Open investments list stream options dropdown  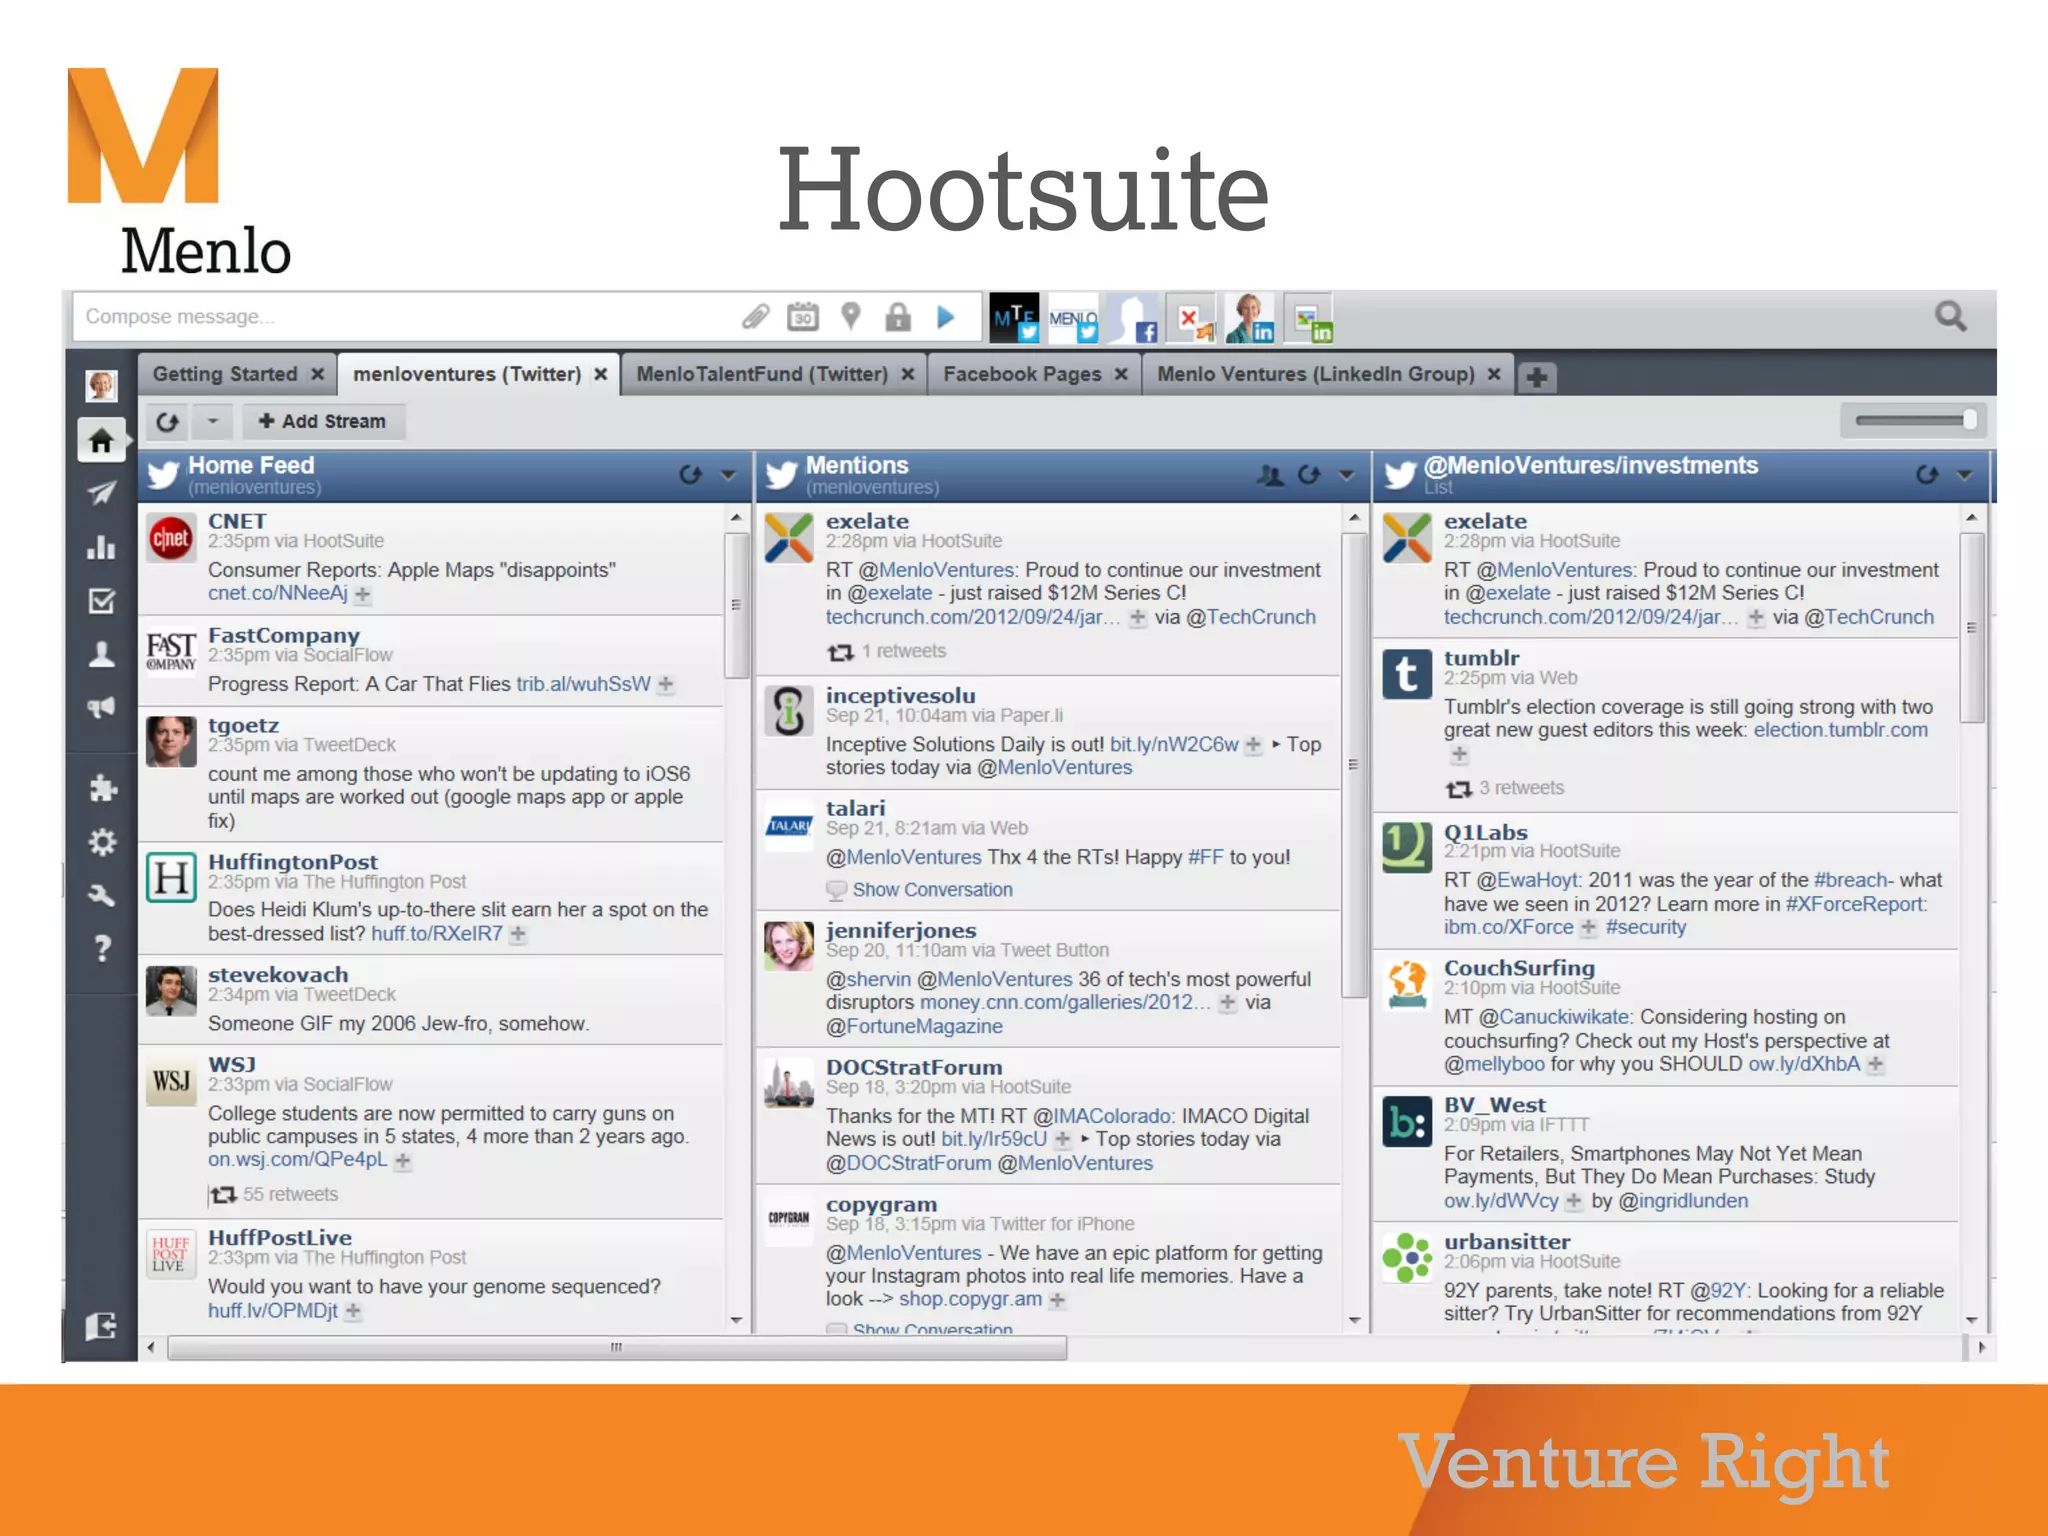(x=1964, y=475)
